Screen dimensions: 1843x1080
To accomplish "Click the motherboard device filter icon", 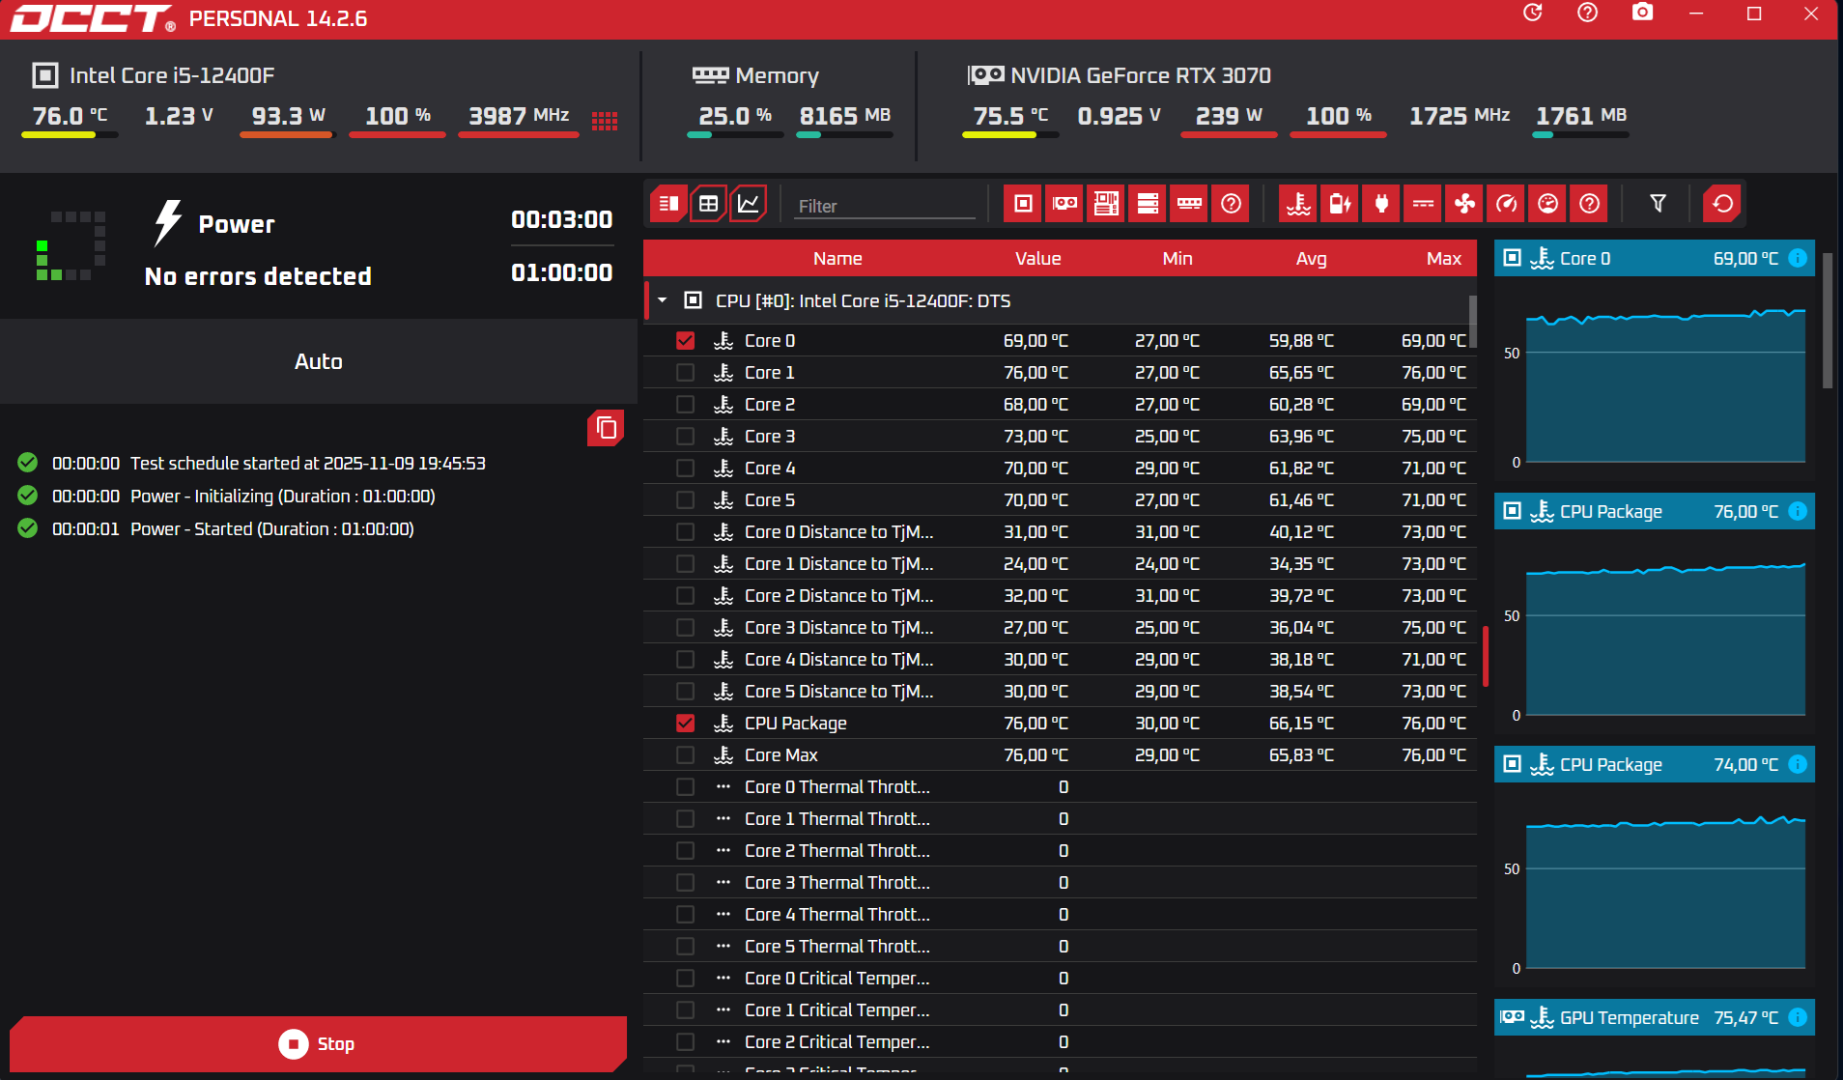I will tap(1106, 204).
